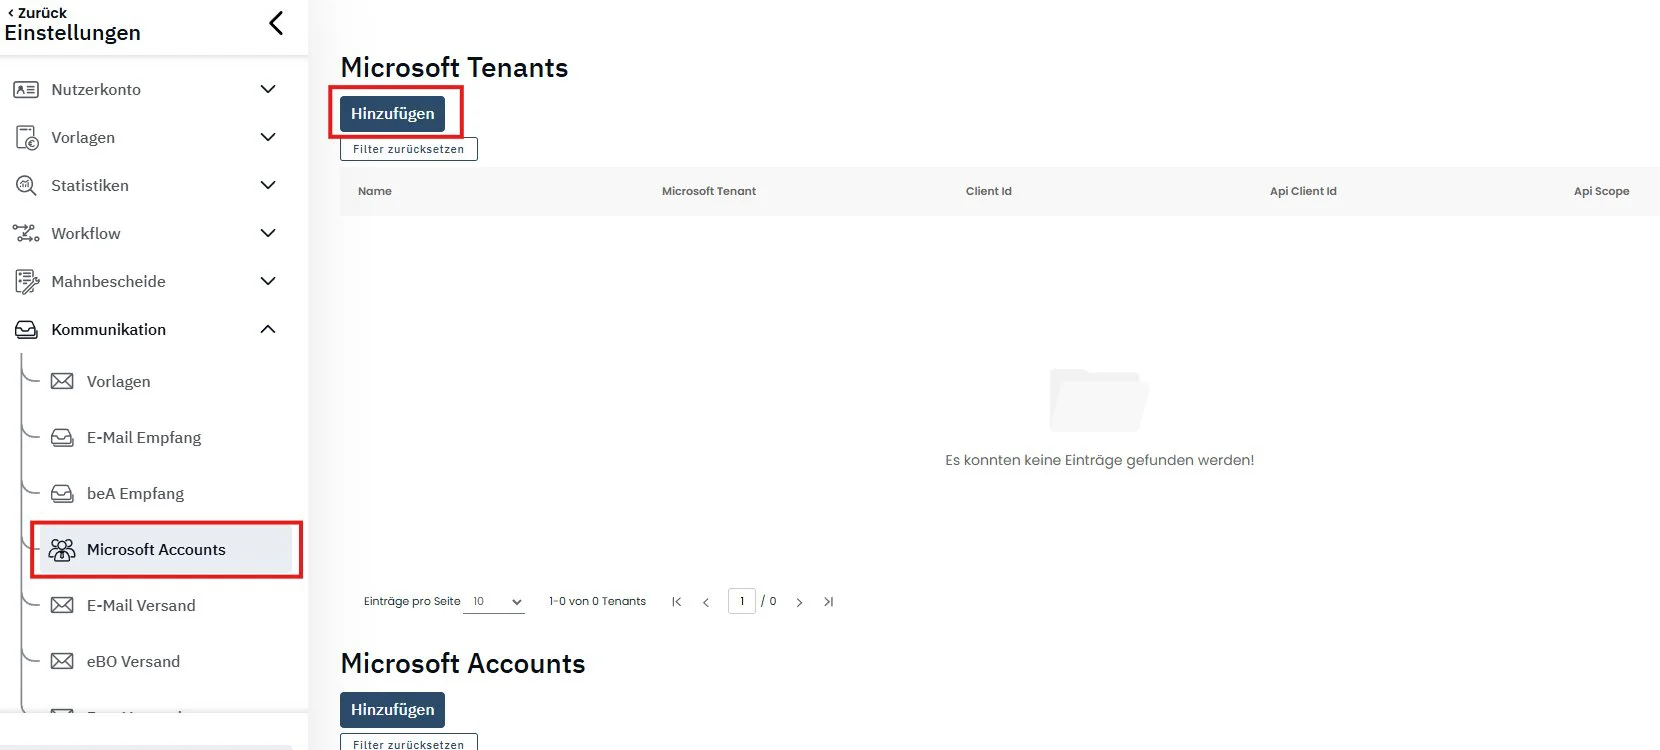The image size is (1660, 750).
Task: Go to first page of Tenants table
Action: (677, 602)
